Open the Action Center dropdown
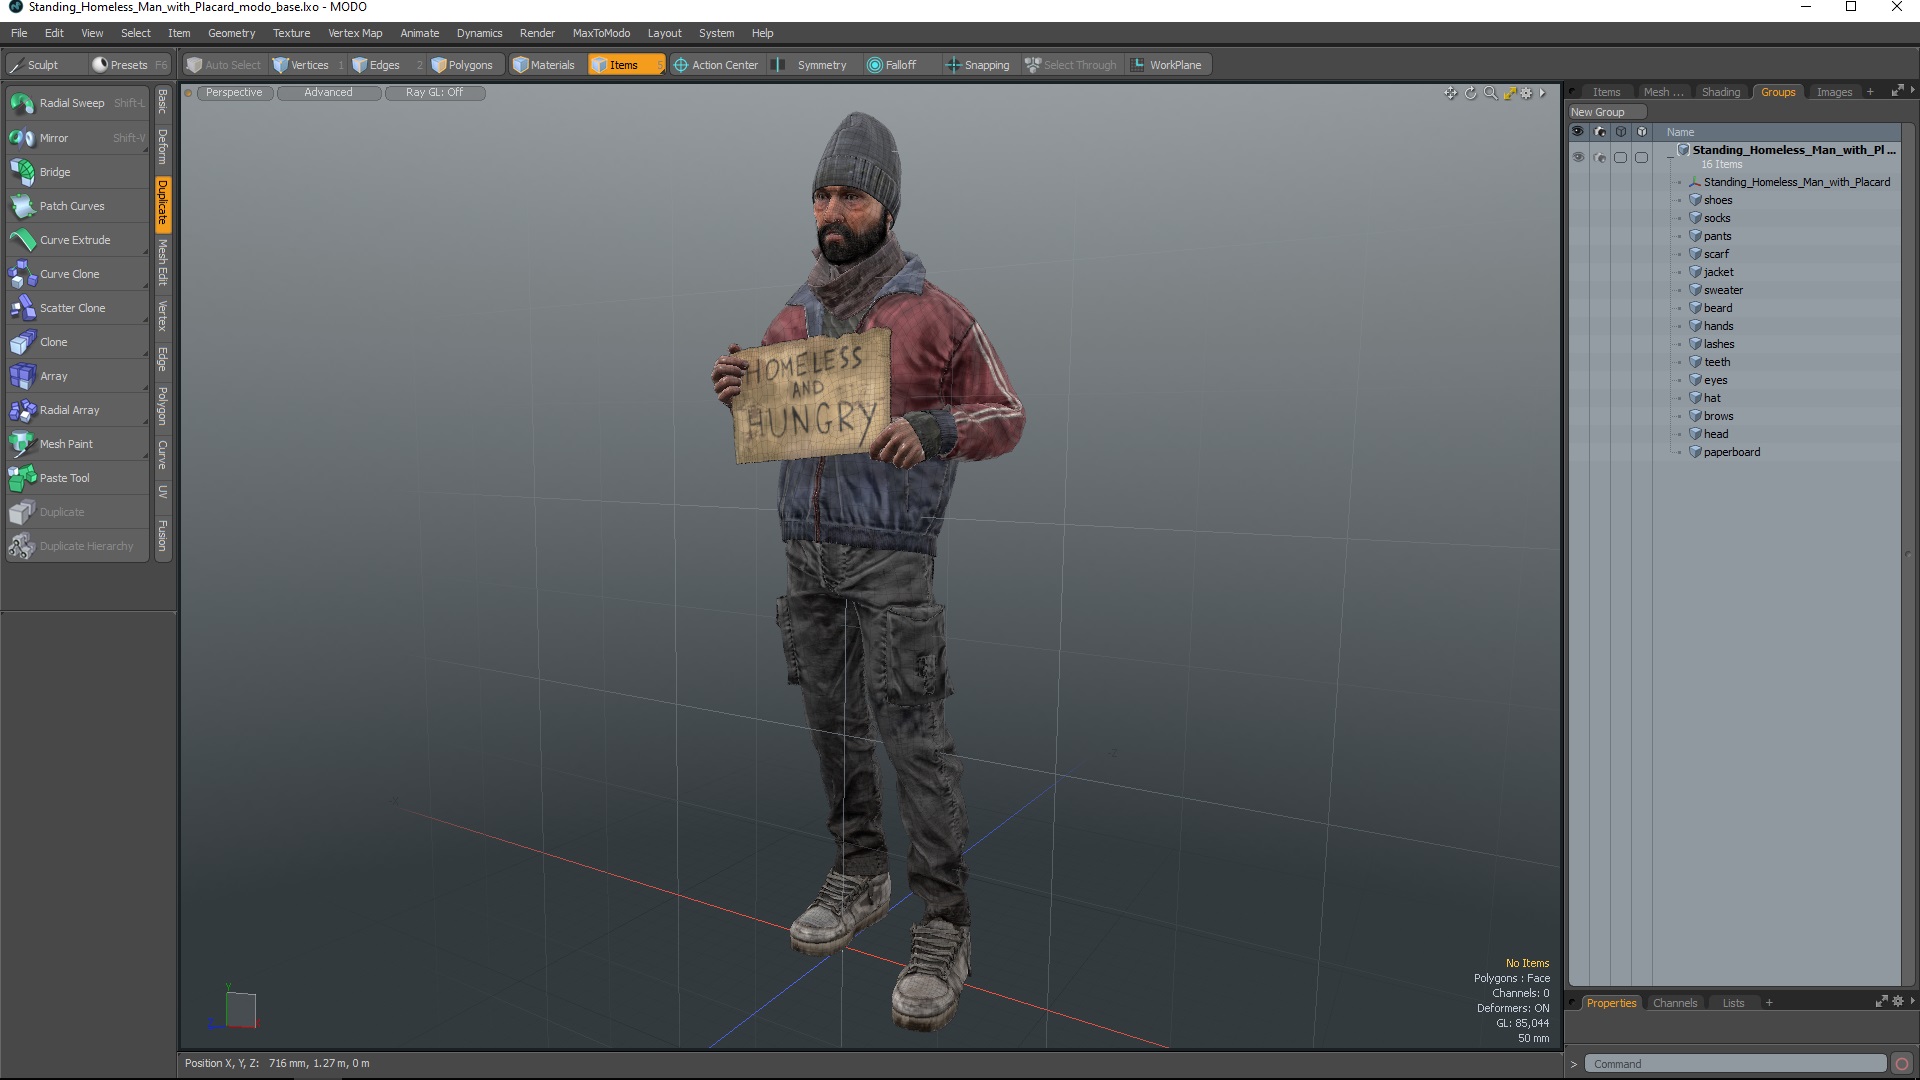This screenshot has height=1080, width=1920. (717, 65)
